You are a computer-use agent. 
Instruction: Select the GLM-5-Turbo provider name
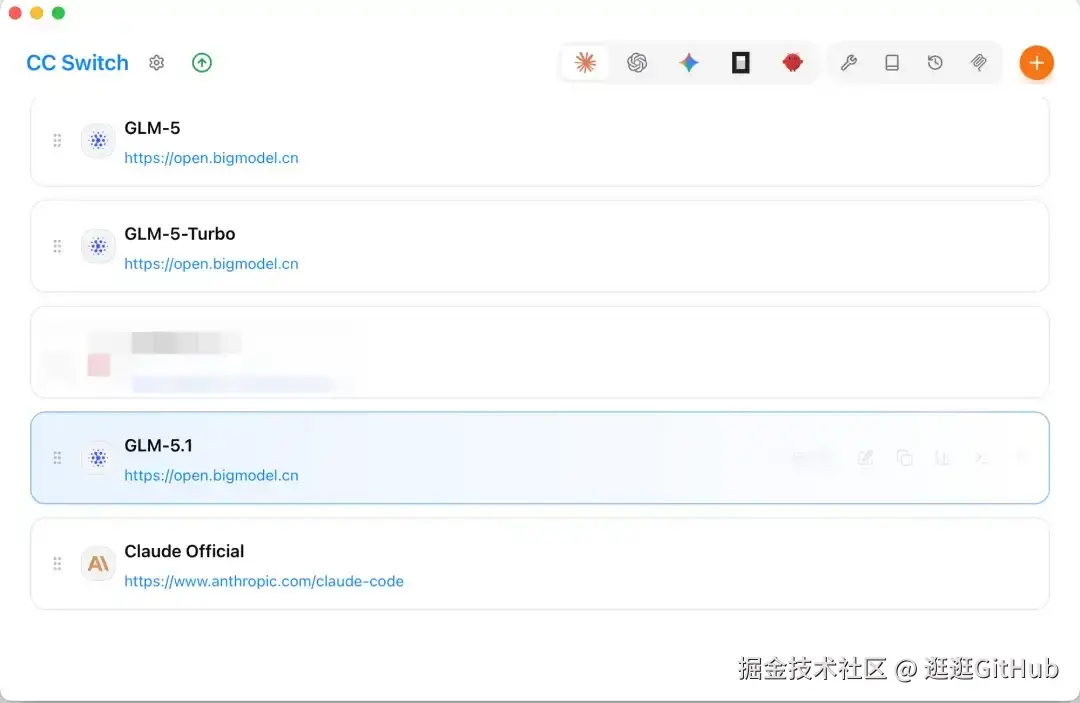click(180, 233)
